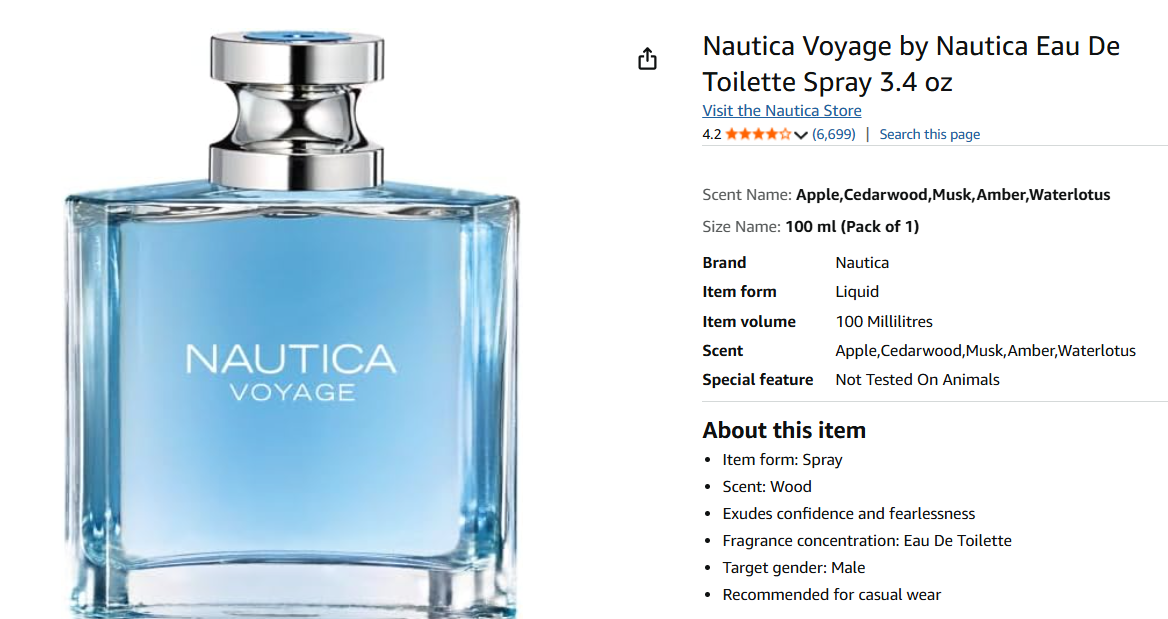Click the silver bottle cap in image
Viewport: 1168px width, 619px height.
pos(296,109)
